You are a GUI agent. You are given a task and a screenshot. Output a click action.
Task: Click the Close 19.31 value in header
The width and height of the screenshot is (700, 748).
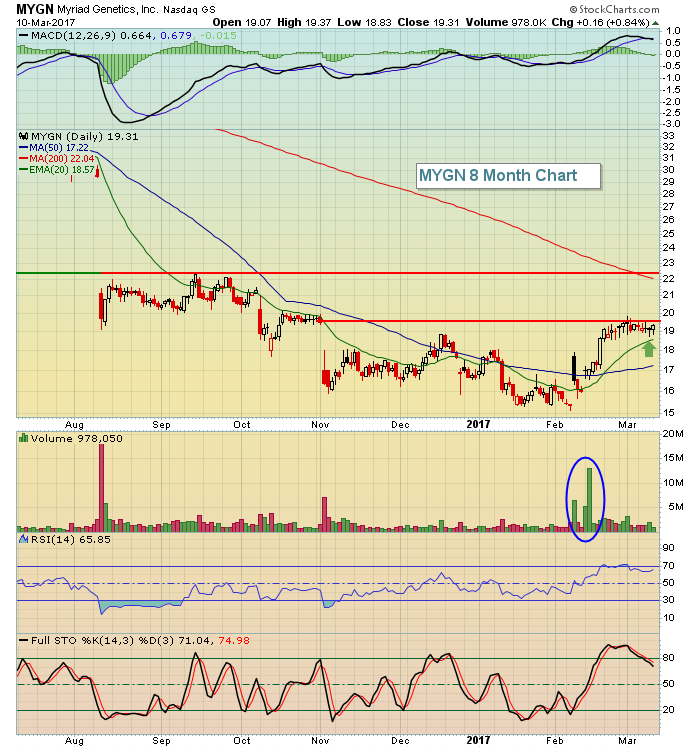coord(429,22)
